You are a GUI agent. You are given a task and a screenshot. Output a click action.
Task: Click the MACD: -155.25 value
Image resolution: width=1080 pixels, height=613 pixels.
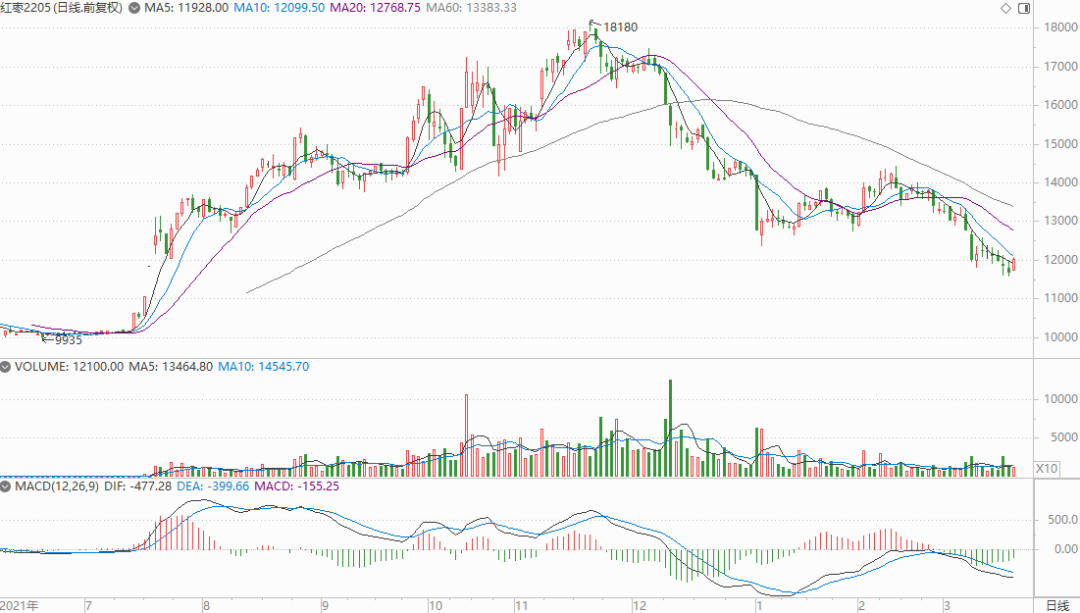(x=297, y=486)
